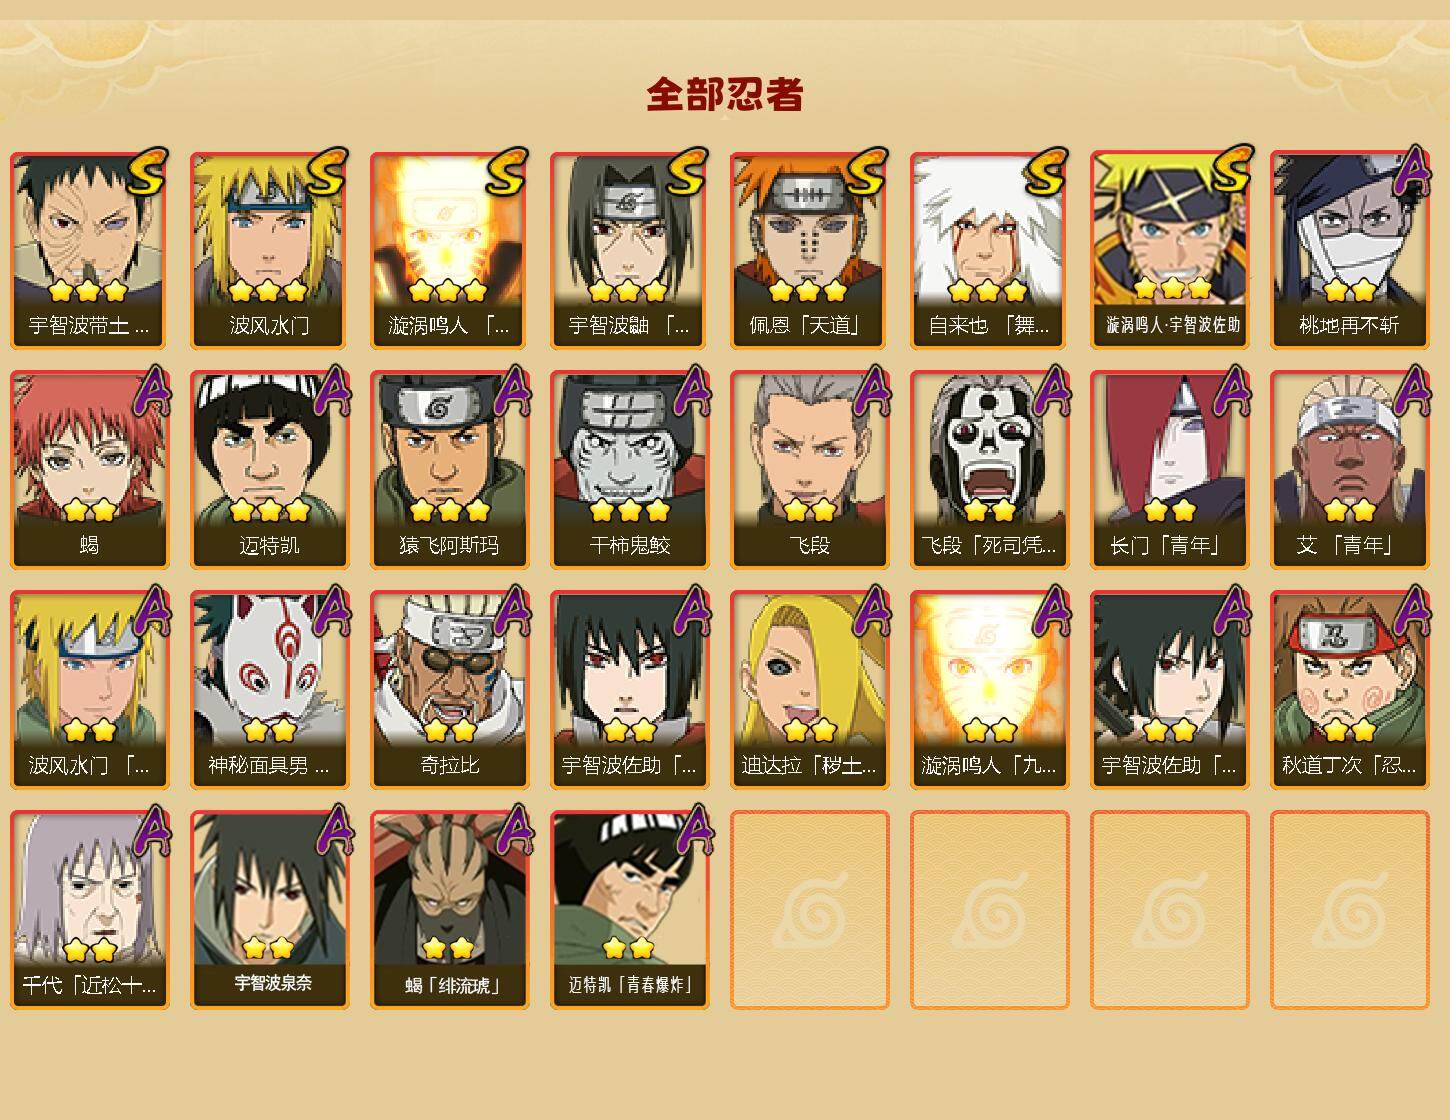The width and height of the screenshot is (1450, 1120).
Task: Select the 长门「青年」 card
Action: click(x=1169, y=470)
